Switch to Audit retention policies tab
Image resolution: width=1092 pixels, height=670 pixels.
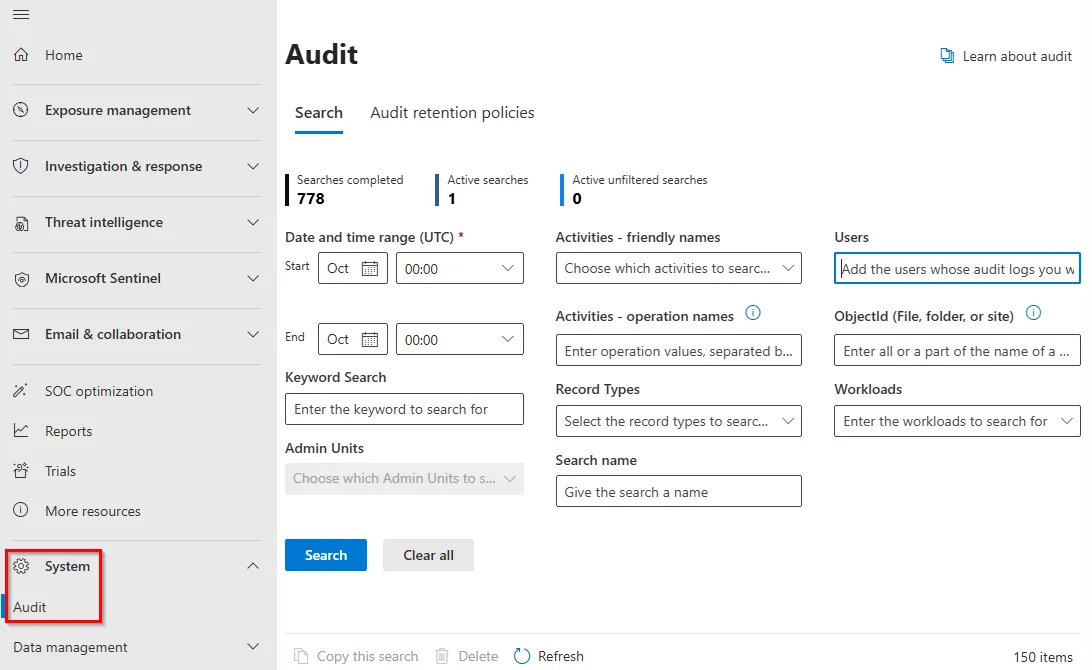(x=452, y=113)
